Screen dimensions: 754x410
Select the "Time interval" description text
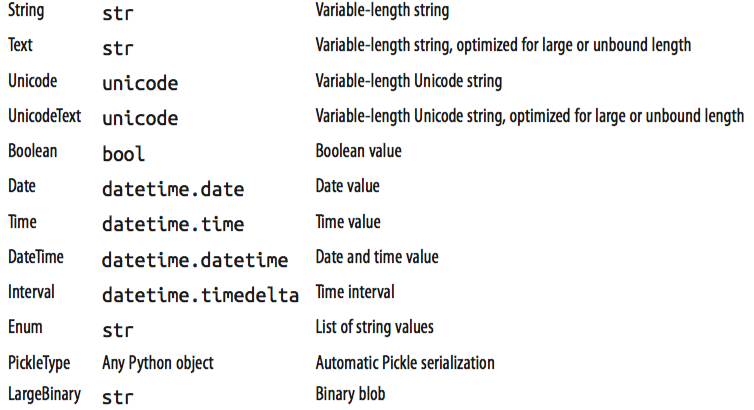[x=354, y=292]
